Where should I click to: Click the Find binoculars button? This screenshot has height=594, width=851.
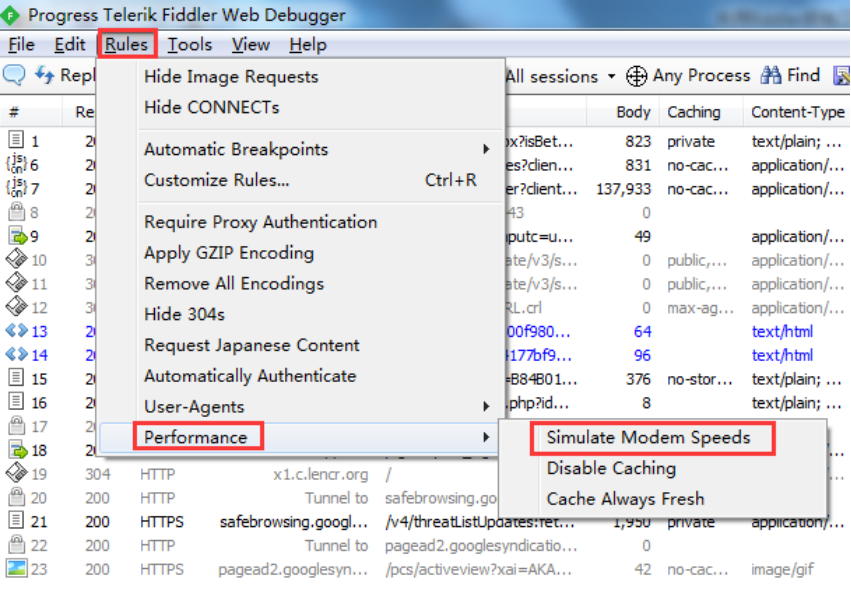pos(790,75)
